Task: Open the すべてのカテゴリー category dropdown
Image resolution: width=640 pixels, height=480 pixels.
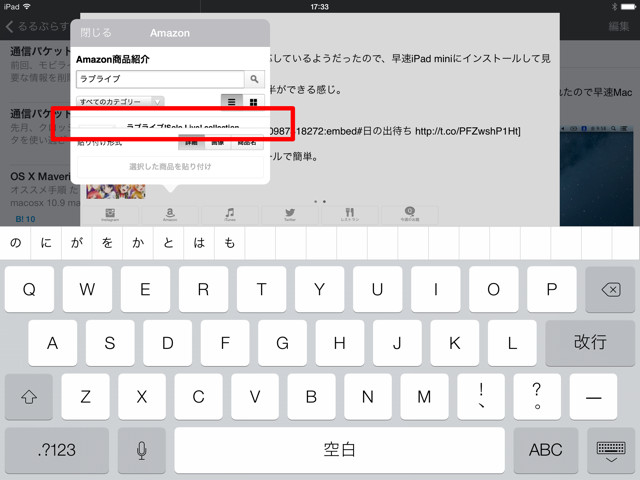Action: [x=120, y=102]
